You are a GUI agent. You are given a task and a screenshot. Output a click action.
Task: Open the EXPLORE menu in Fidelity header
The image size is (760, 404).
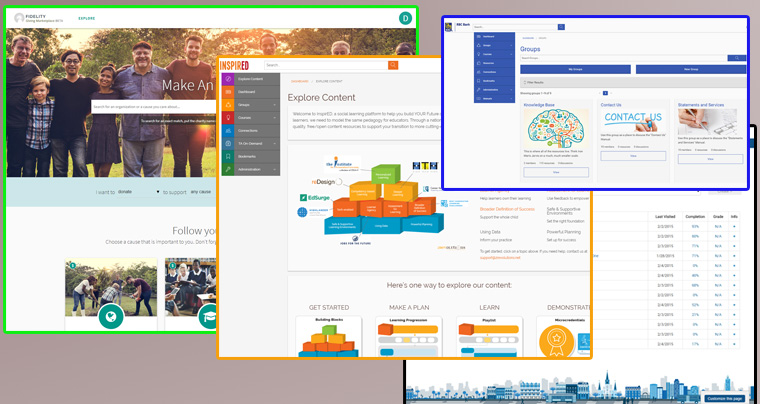(x=87, y=18)
